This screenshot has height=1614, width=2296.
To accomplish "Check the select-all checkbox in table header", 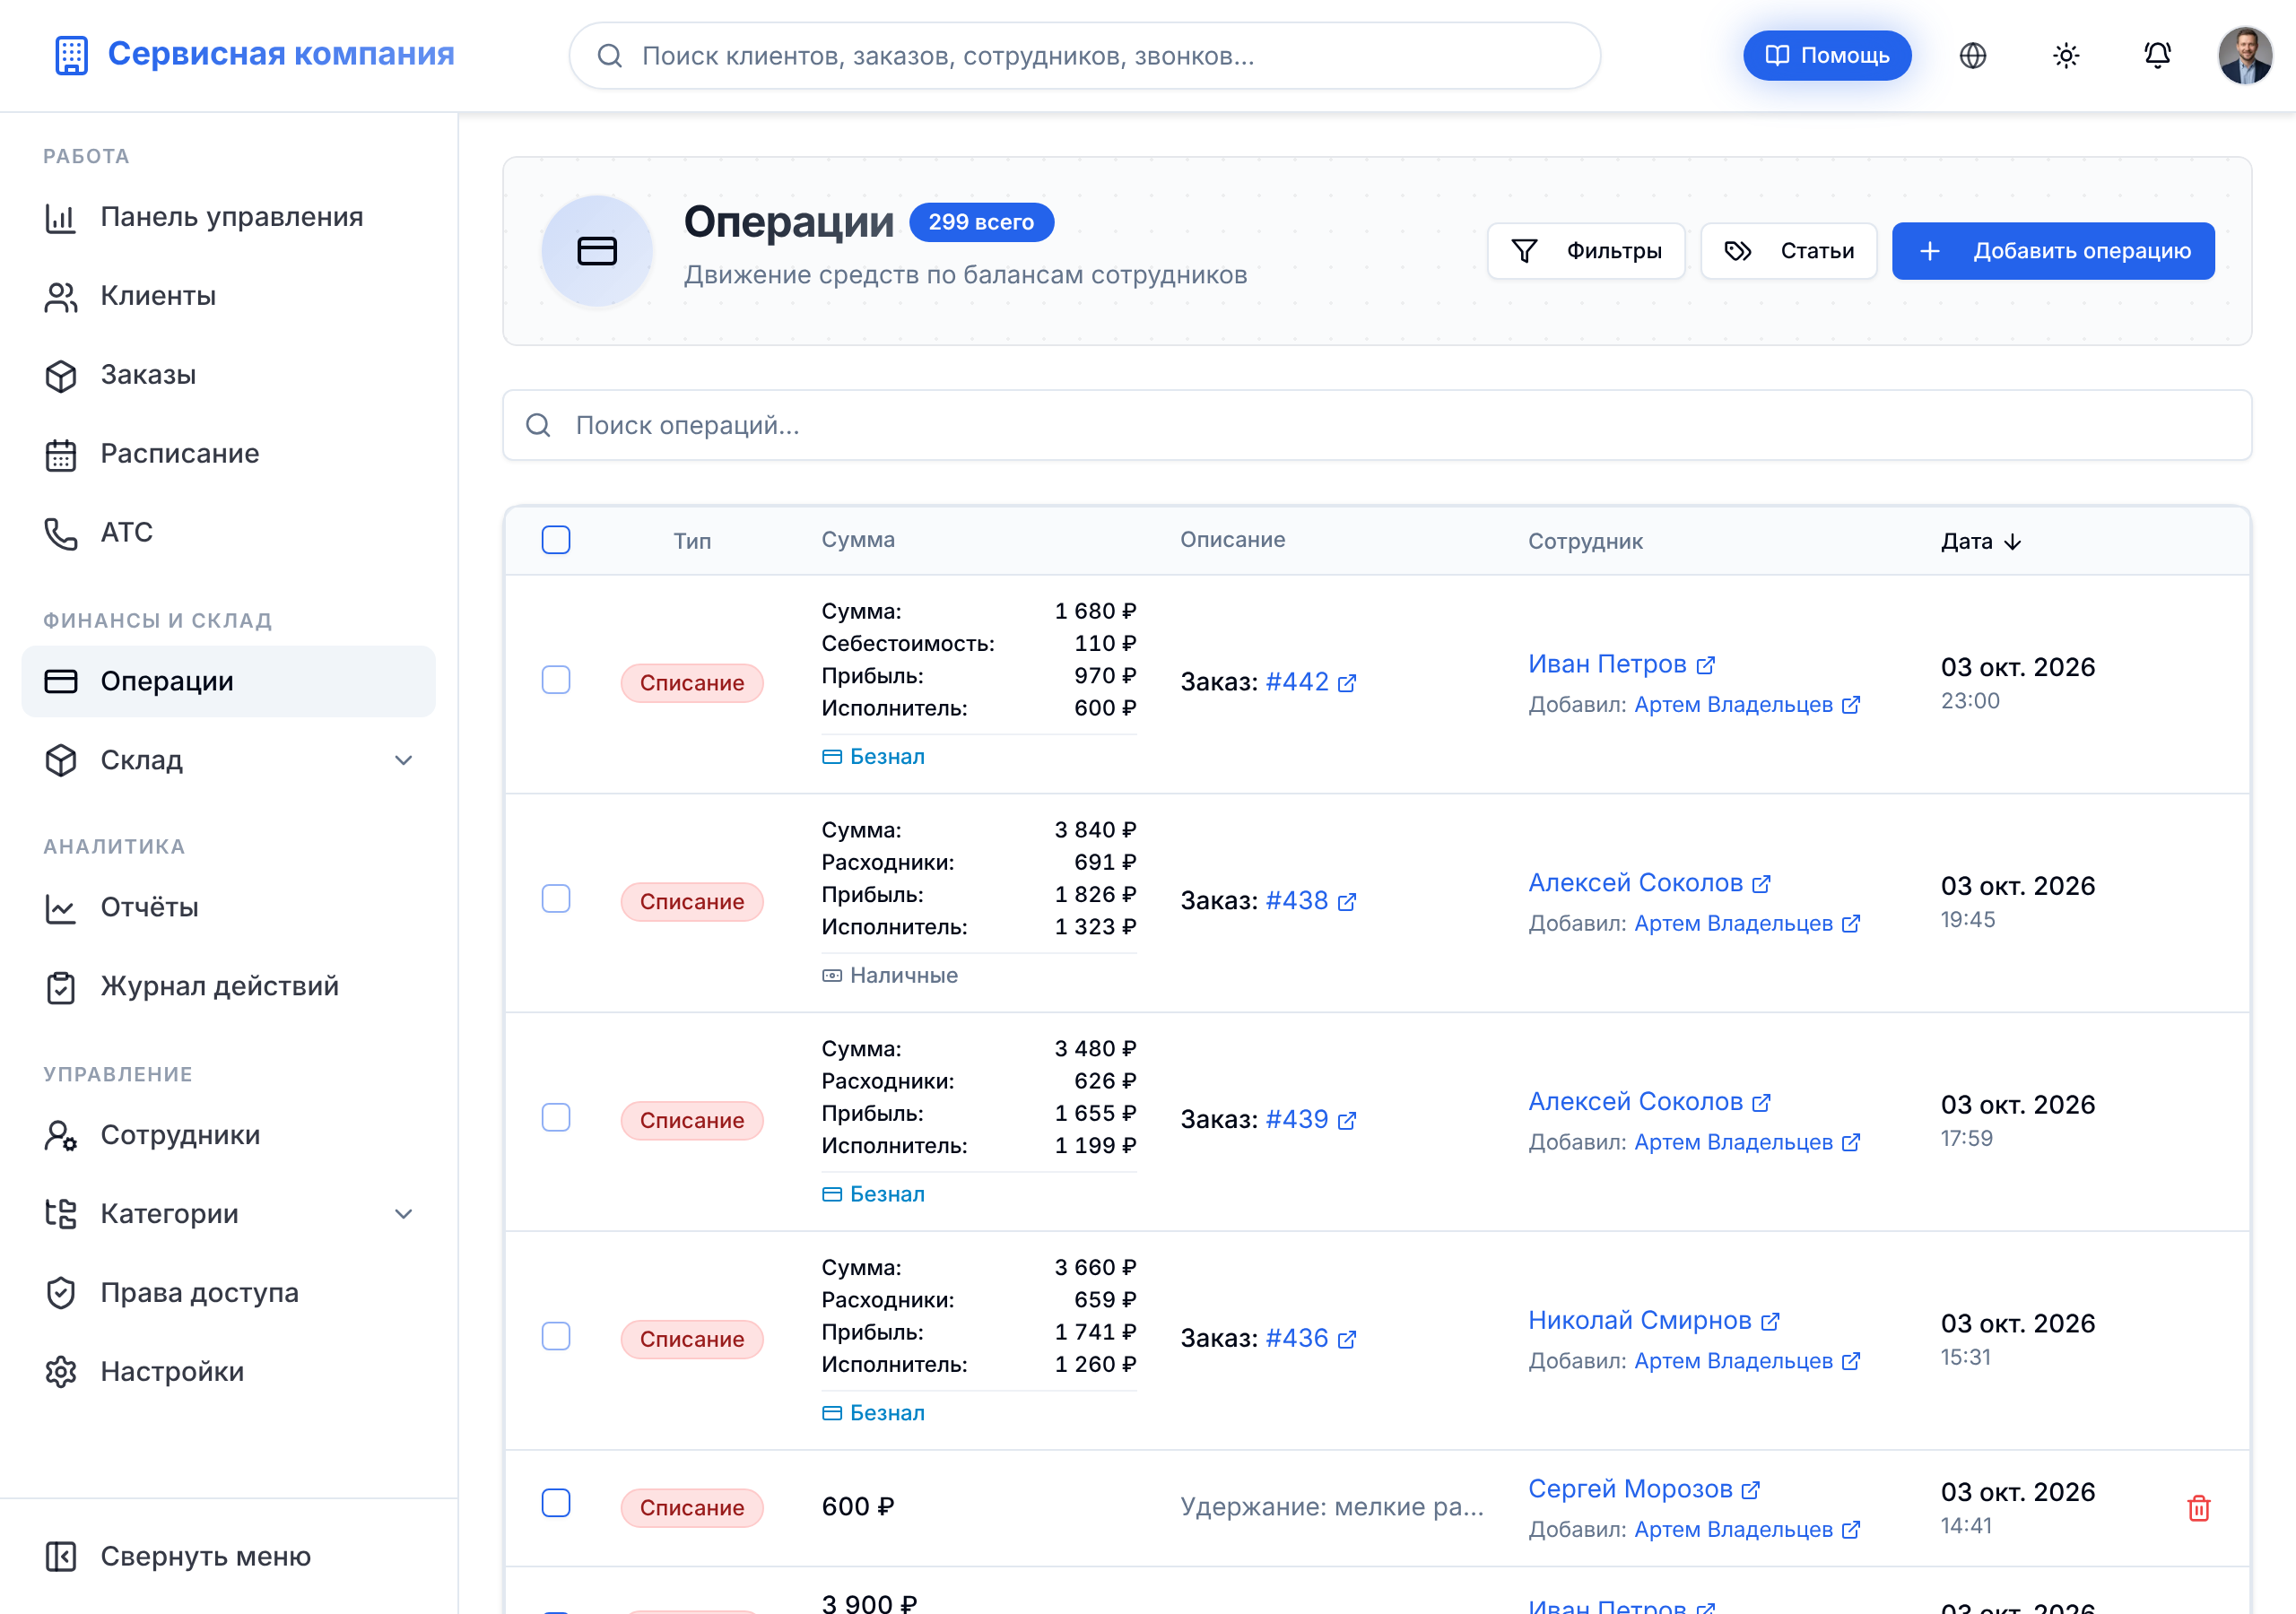I will coord(556,540).
